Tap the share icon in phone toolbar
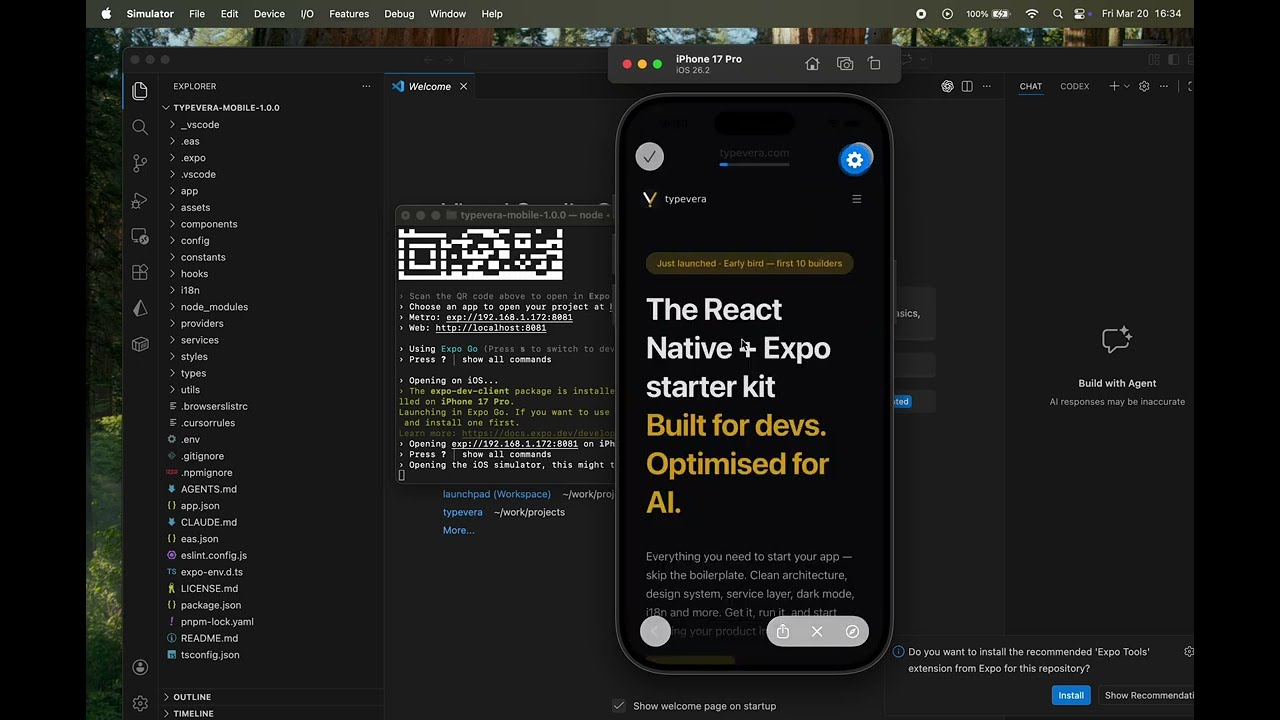 (783, 631)
